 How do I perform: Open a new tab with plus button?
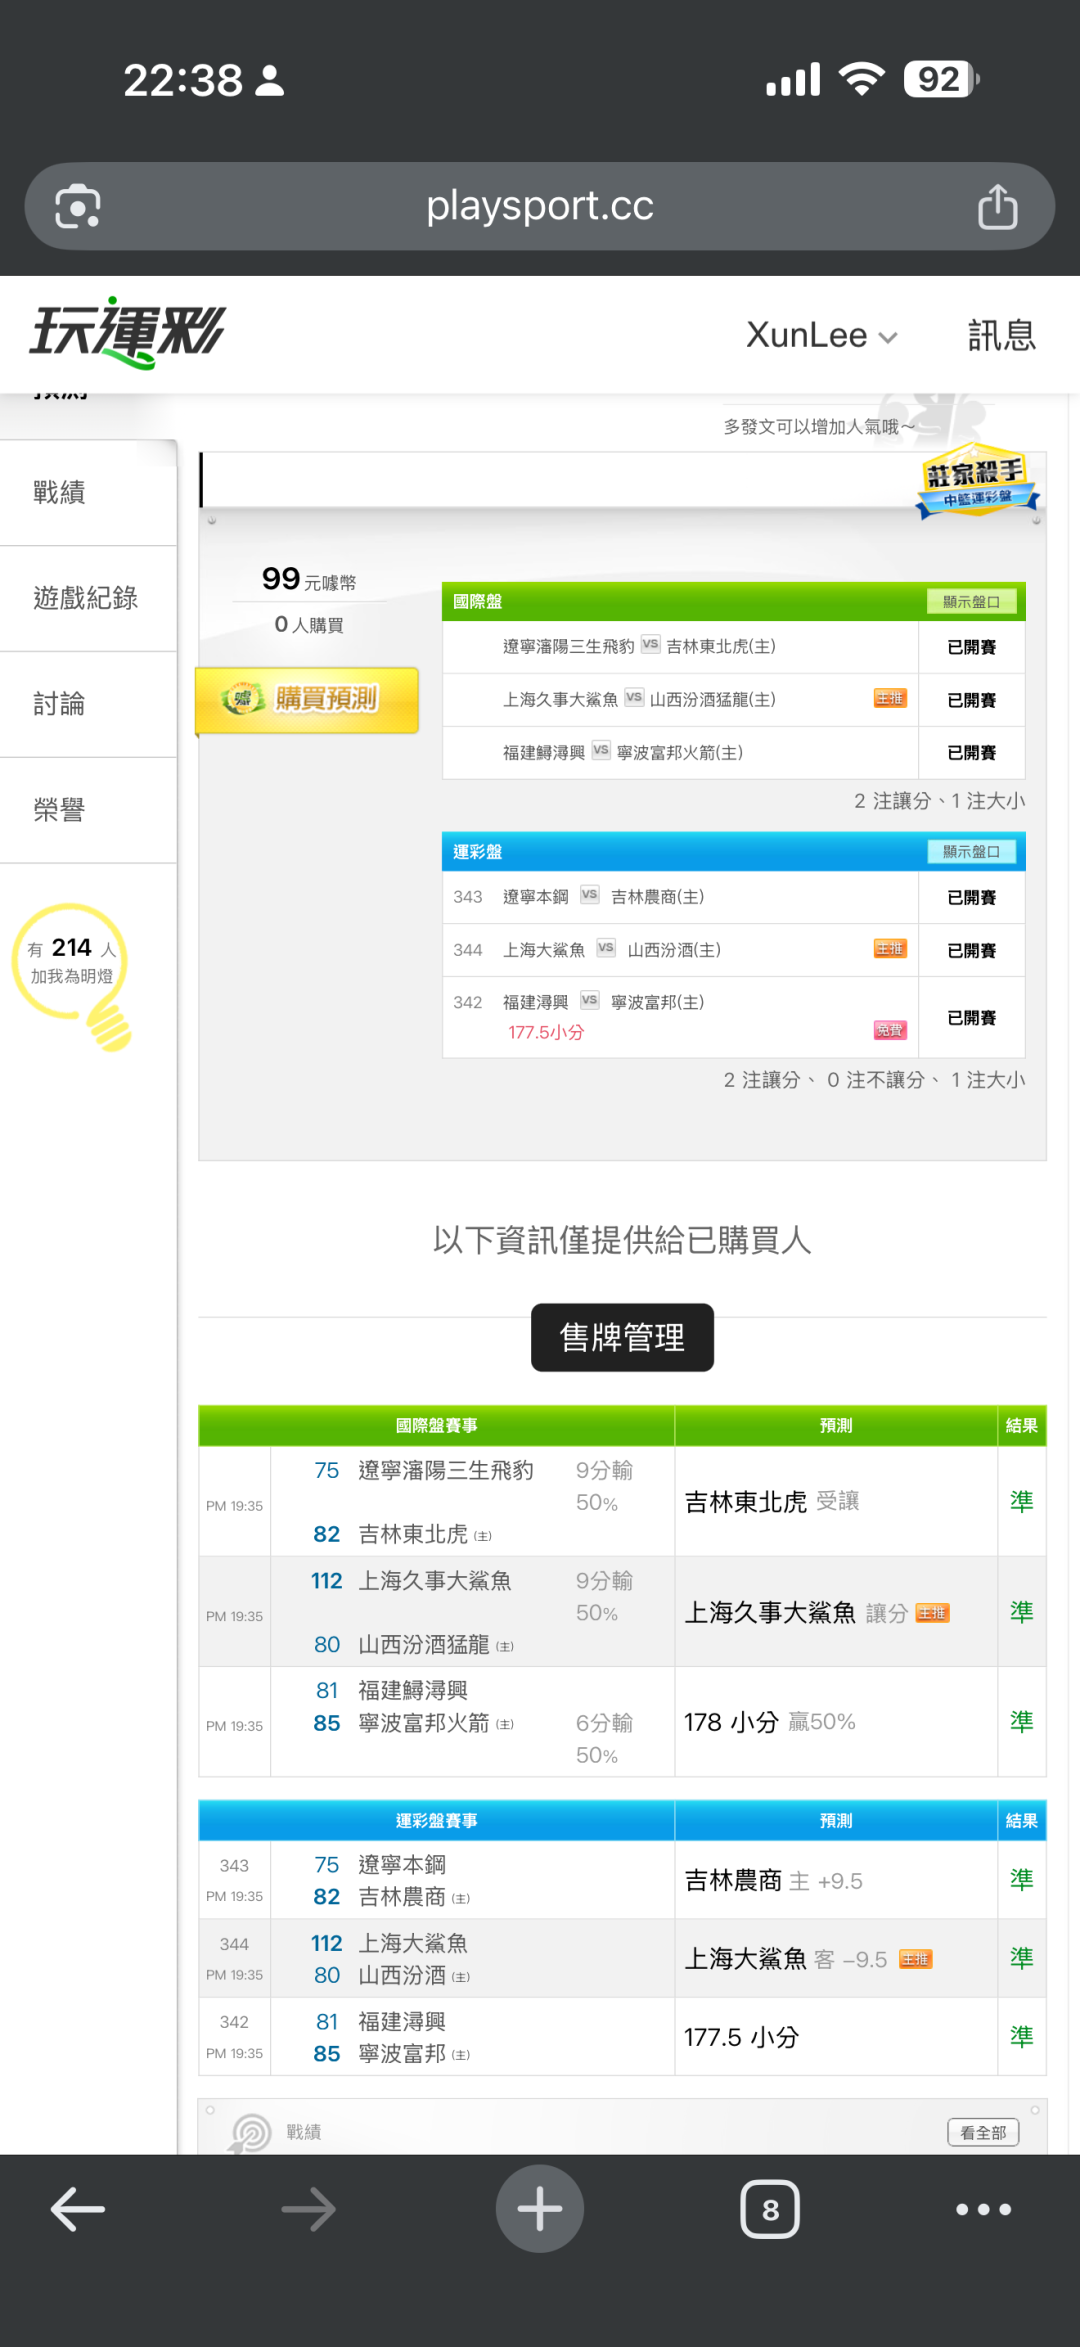540,2209
